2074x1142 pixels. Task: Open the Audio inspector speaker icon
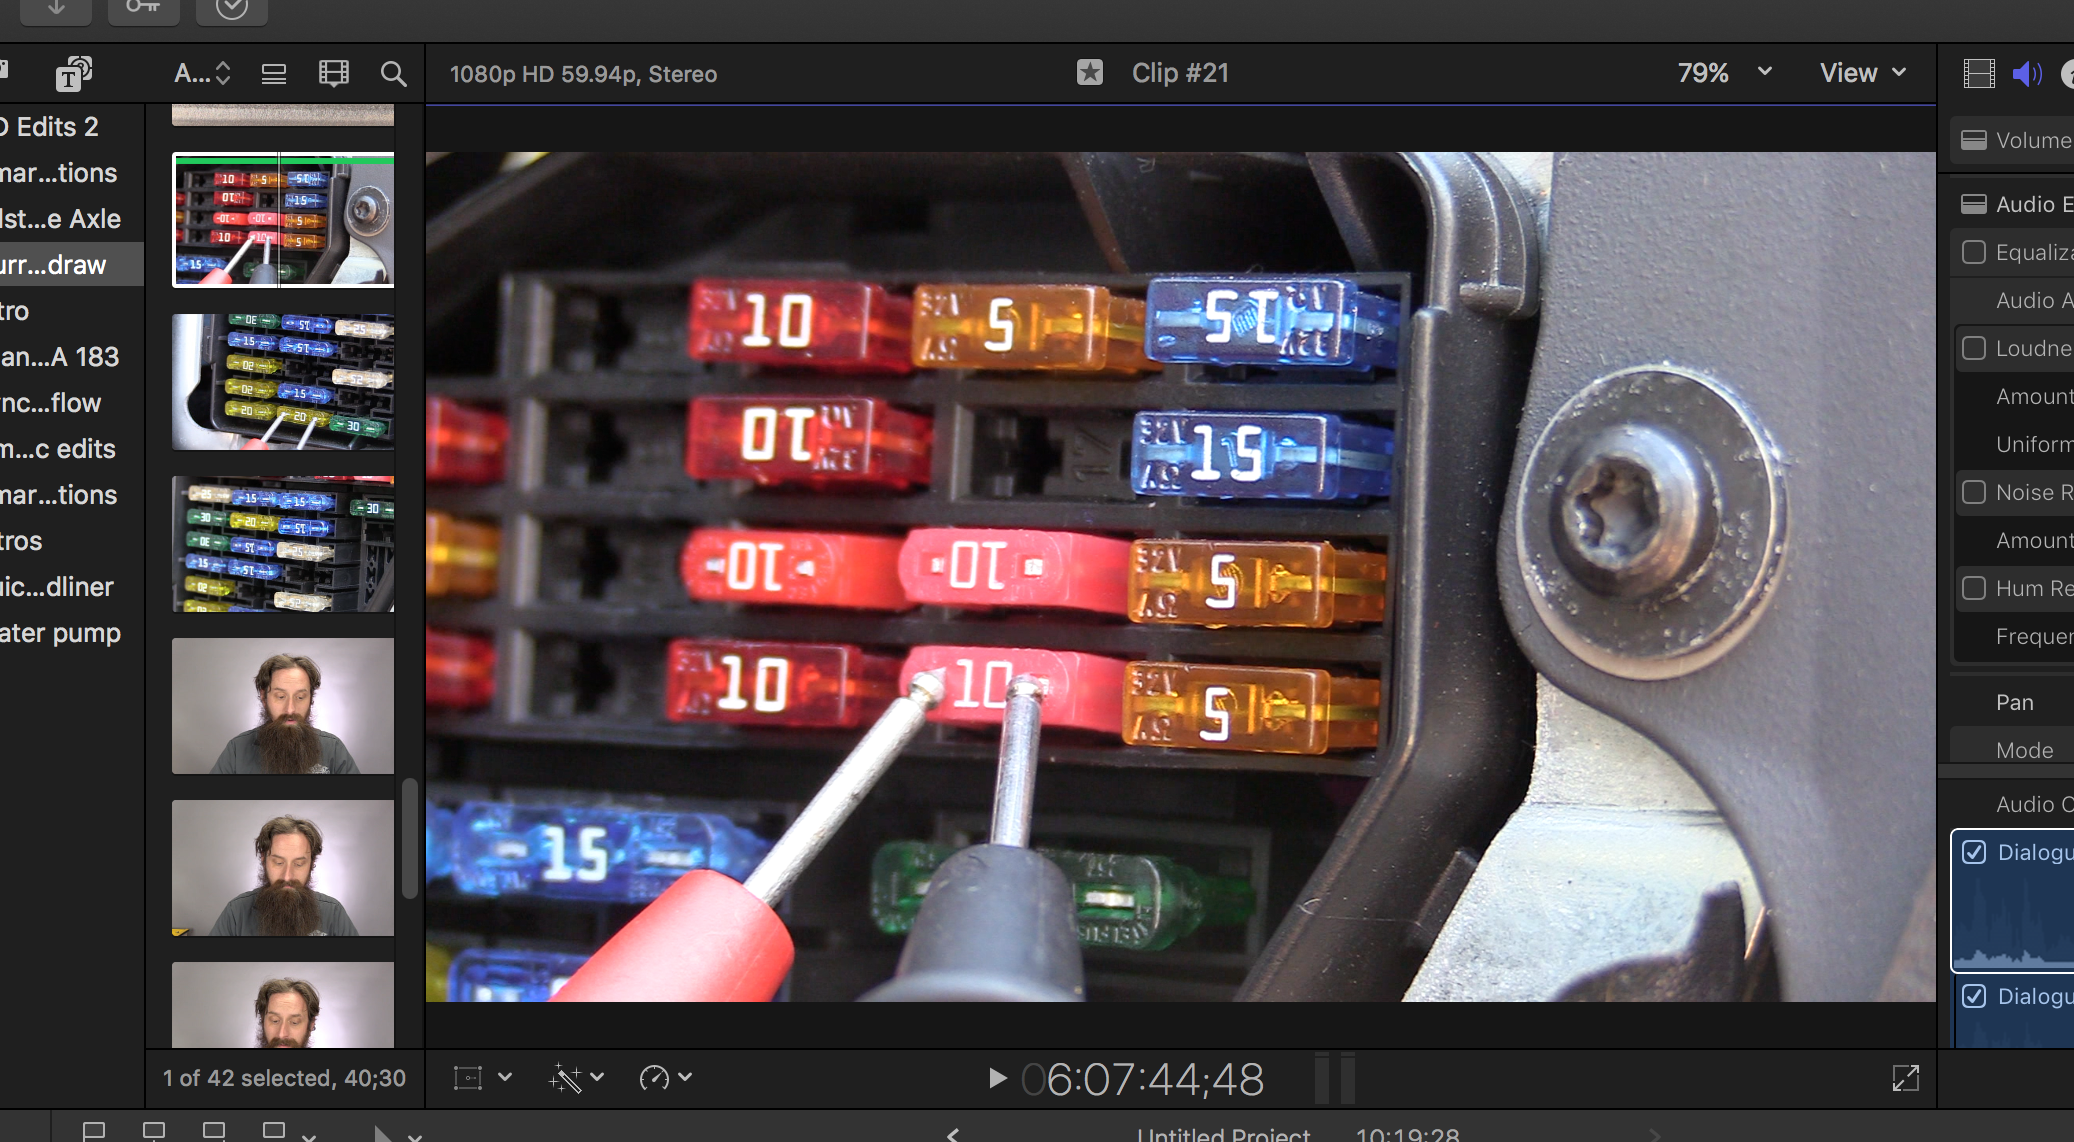click(x=2027, y=74)
